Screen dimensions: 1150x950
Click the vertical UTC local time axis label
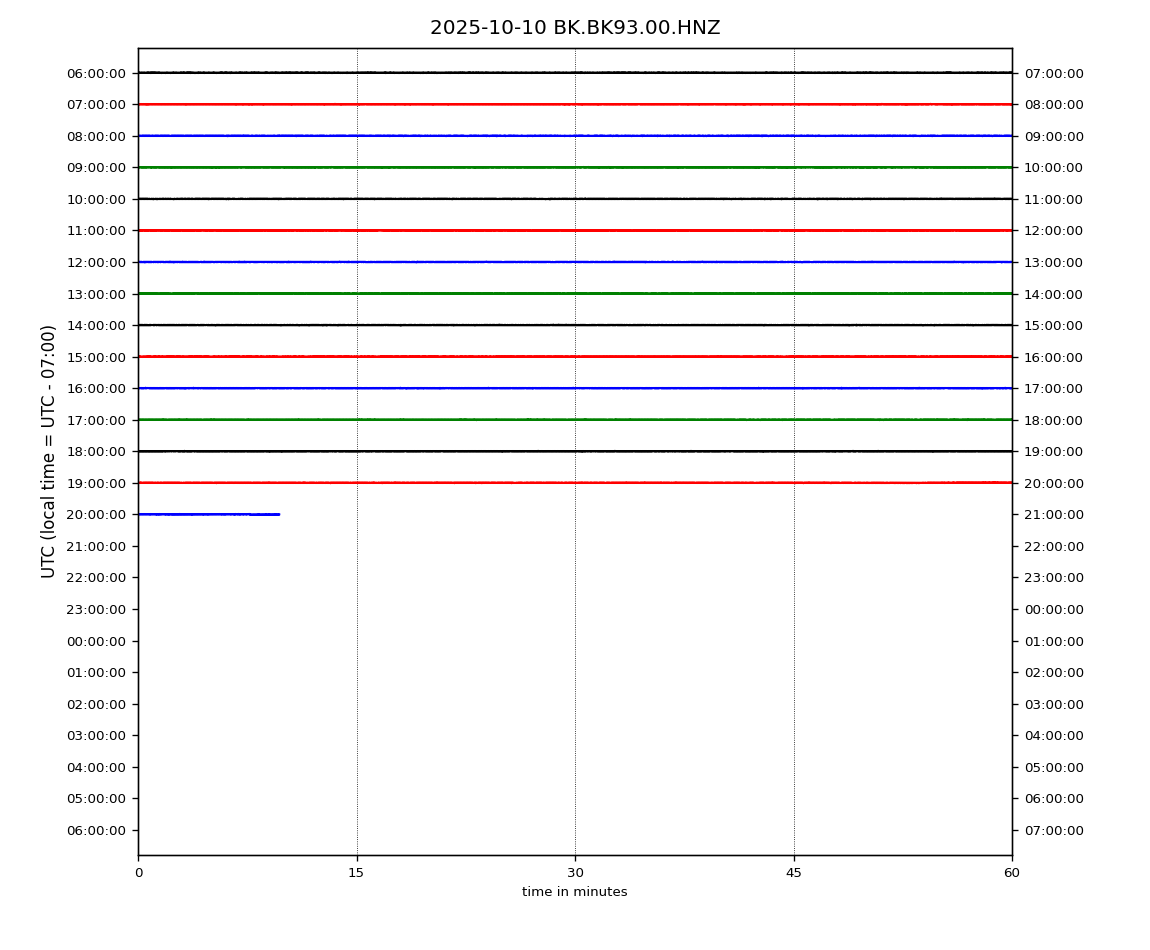[x=49, y=451]
